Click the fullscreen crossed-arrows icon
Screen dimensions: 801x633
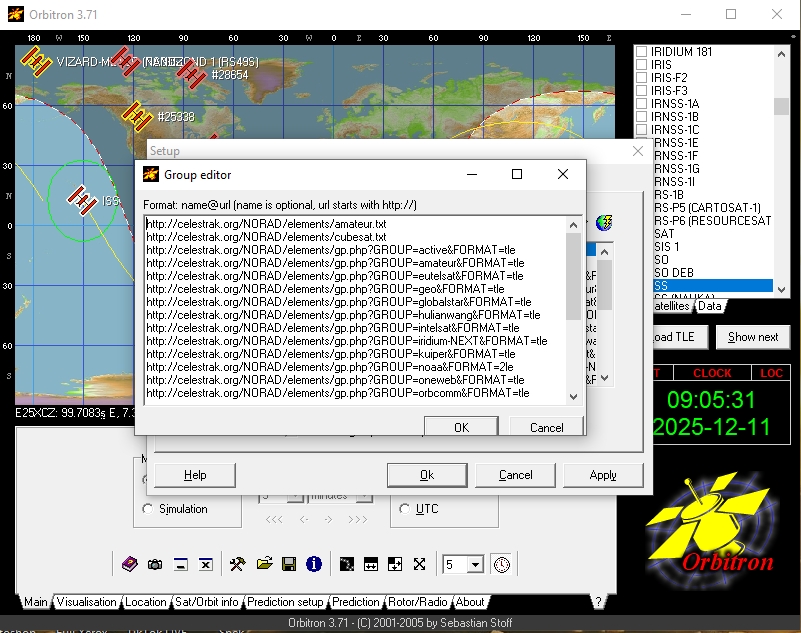(419, 564)
